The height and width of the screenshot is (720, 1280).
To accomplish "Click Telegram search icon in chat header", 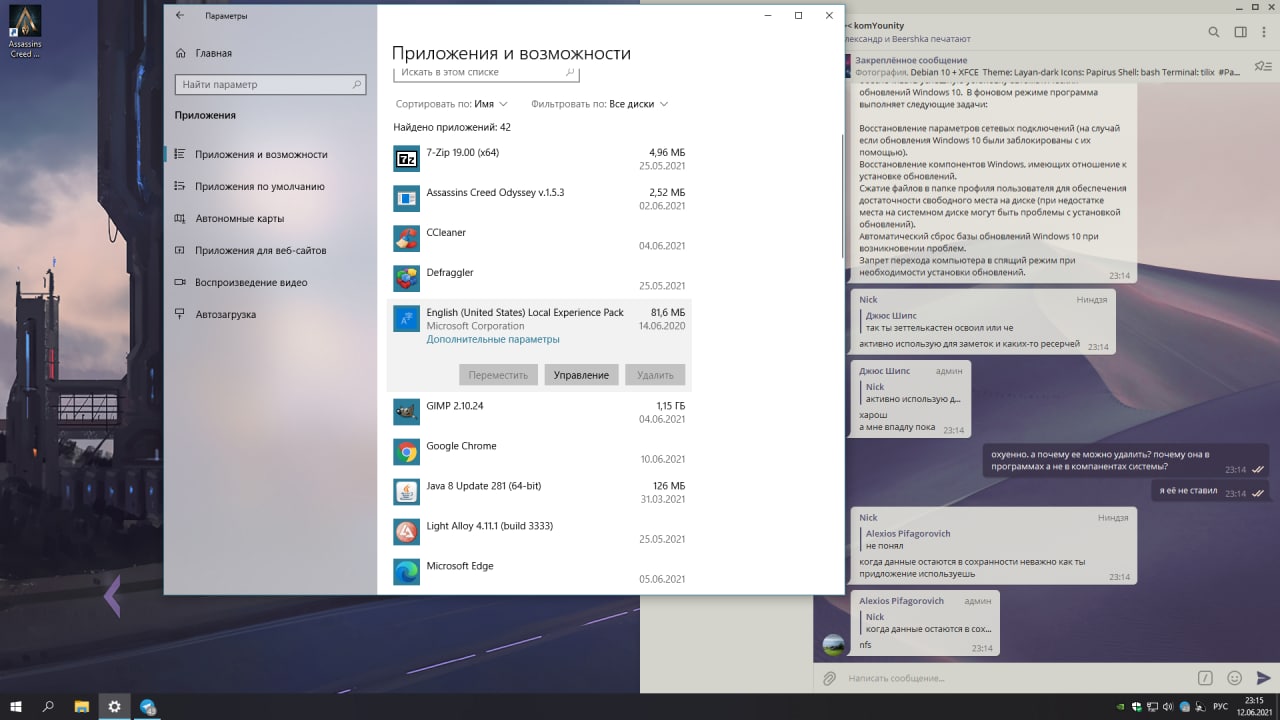I will coord(1214,32).
